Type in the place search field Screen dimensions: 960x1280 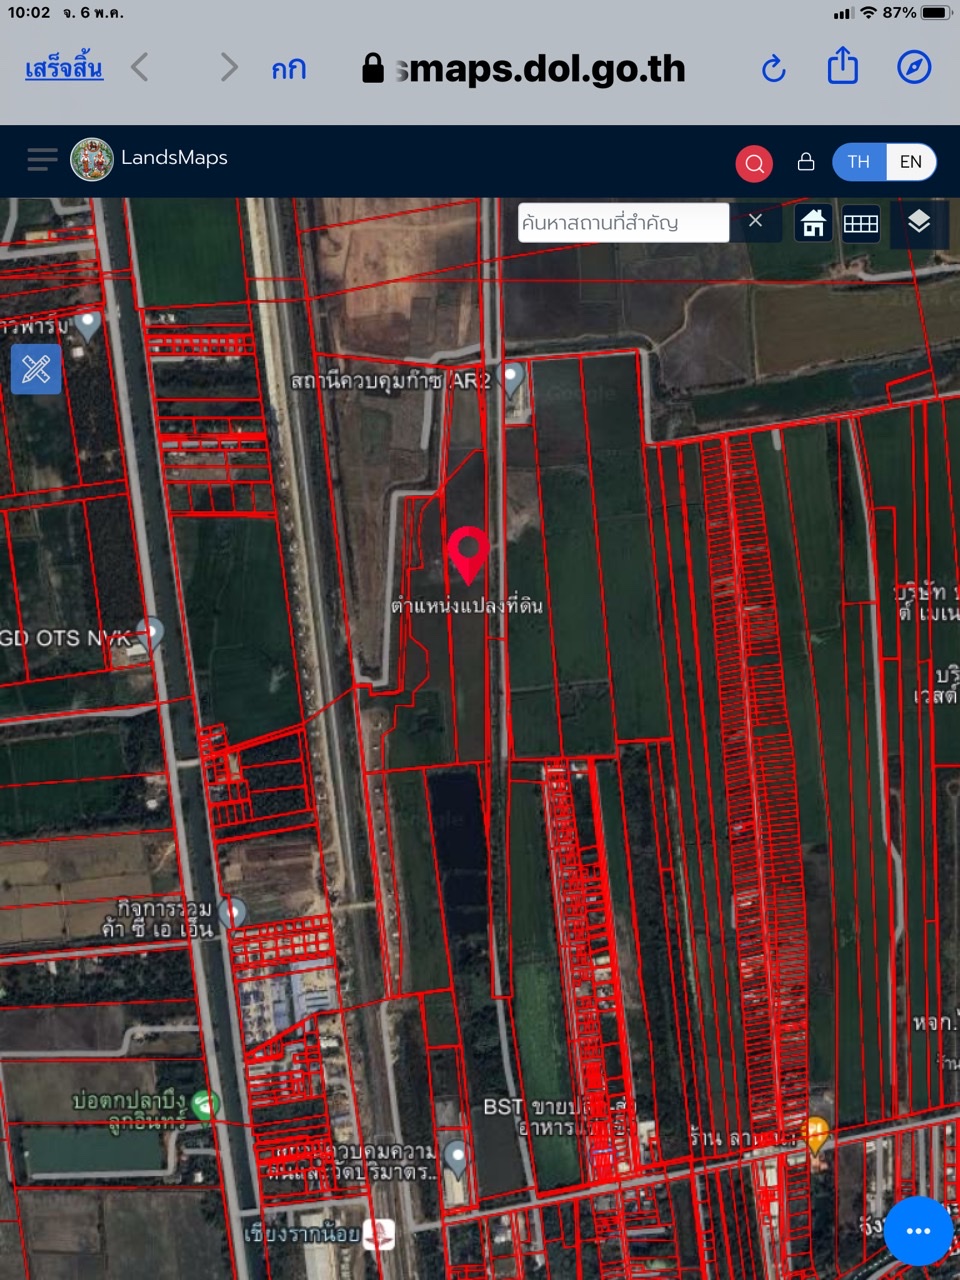622,222
